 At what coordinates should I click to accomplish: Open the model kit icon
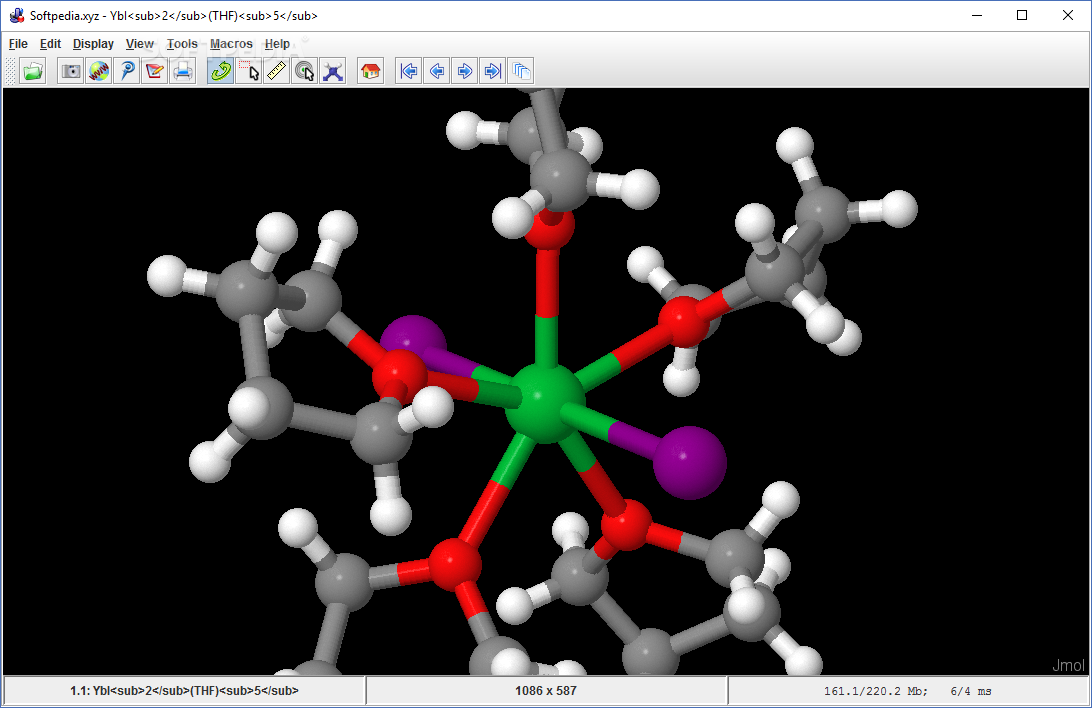point(333,71)
